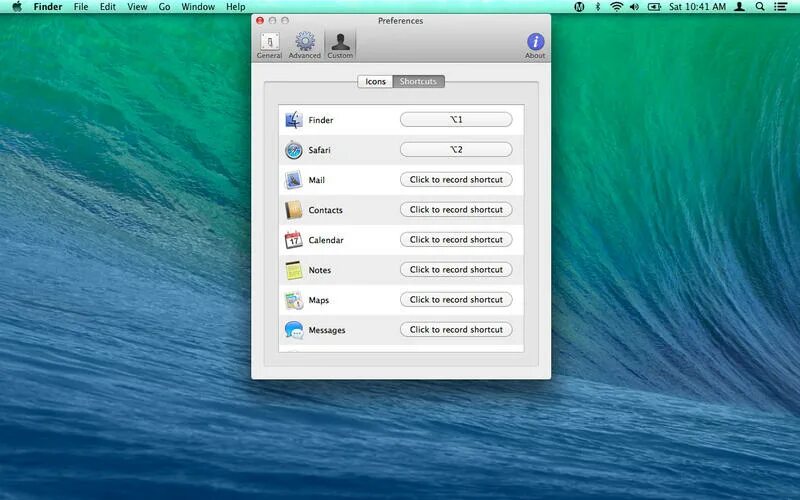Open the Finder application menu
Viewport: 800px width, 500px height.
point(48,7)
